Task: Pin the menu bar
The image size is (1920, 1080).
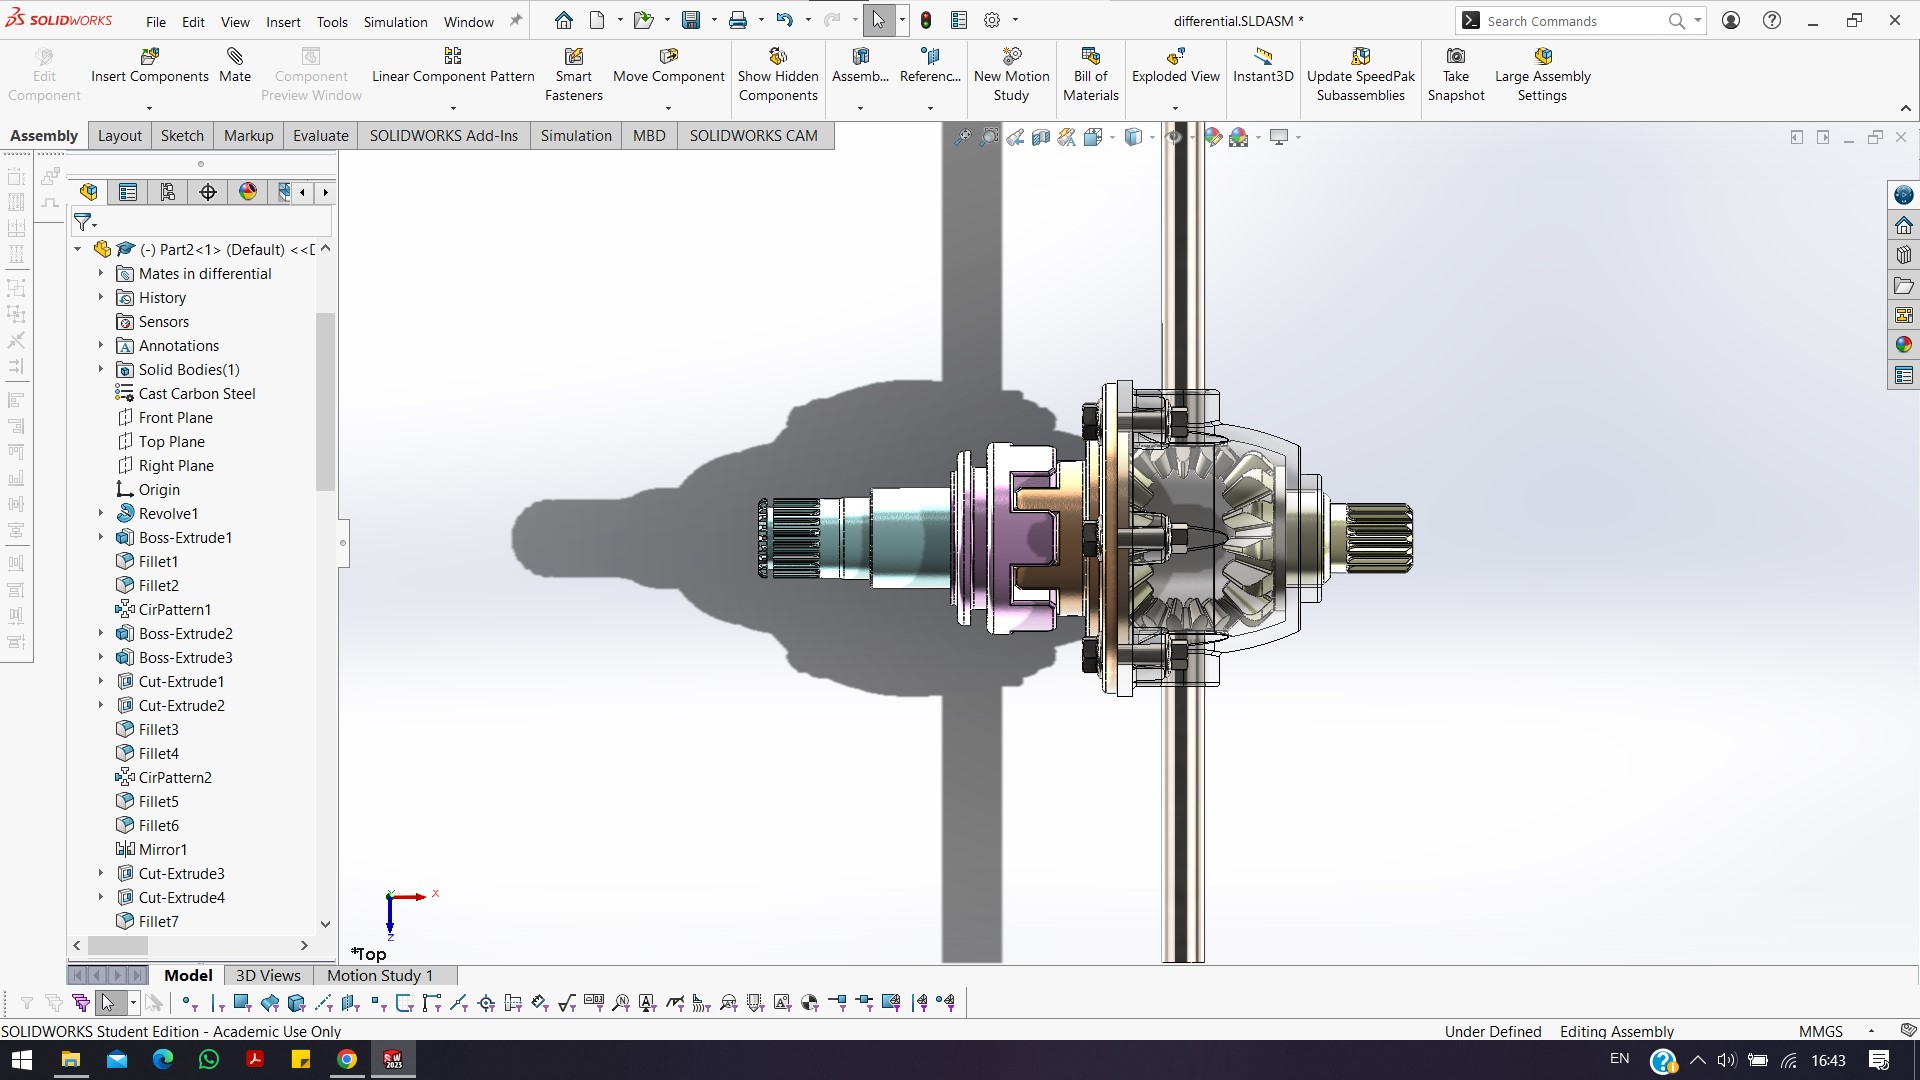Action: click(516, 20)
